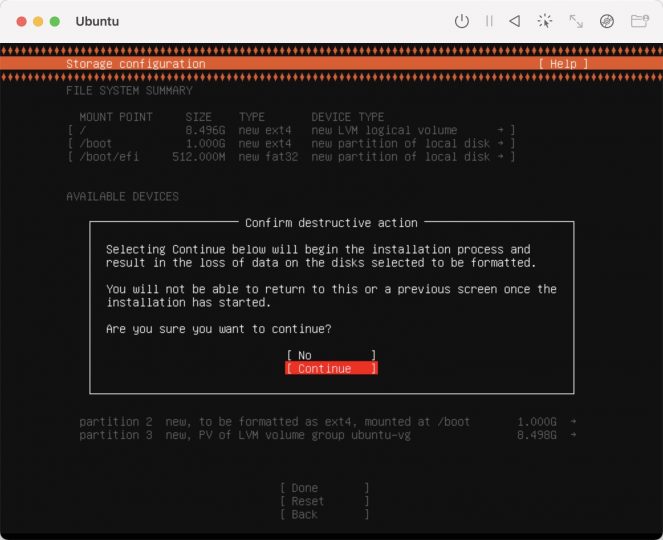Open partition 3 row arrow

pyautogui.click(x=573, y=435)
